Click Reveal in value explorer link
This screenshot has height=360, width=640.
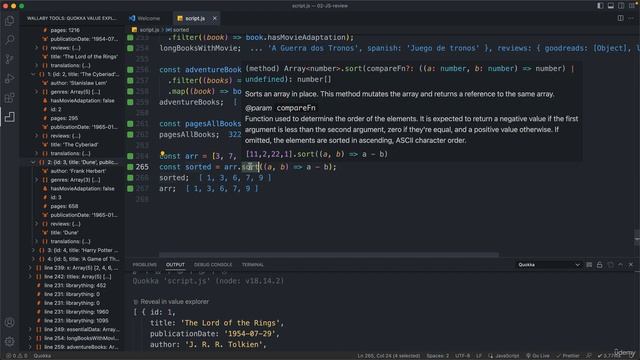pyautogui.click(x=174, y=302)
